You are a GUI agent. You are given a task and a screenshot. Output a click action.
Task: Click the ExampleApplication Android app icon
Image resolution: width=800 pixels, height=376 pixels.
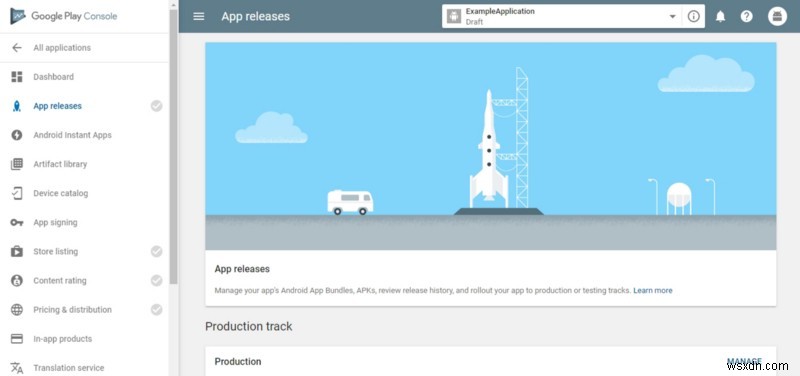coord(454,16)
